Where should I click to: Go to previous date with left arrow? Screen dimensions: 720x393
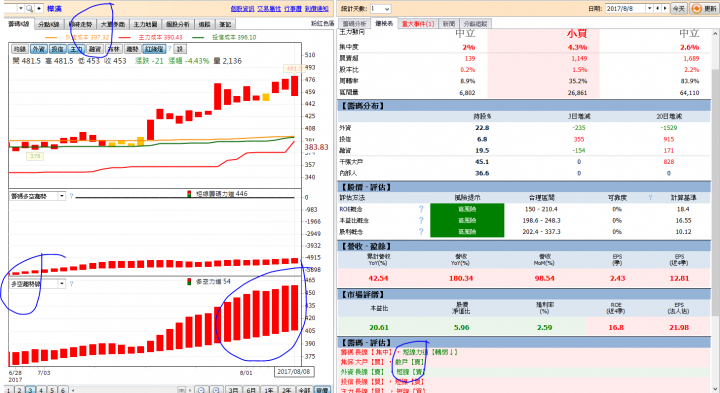658,9
